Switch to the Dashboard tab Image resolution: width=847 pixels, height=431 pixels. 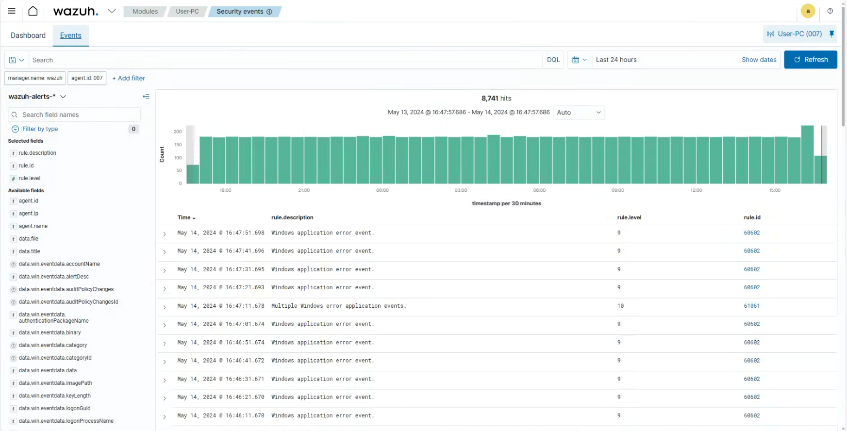pos(28,35)
